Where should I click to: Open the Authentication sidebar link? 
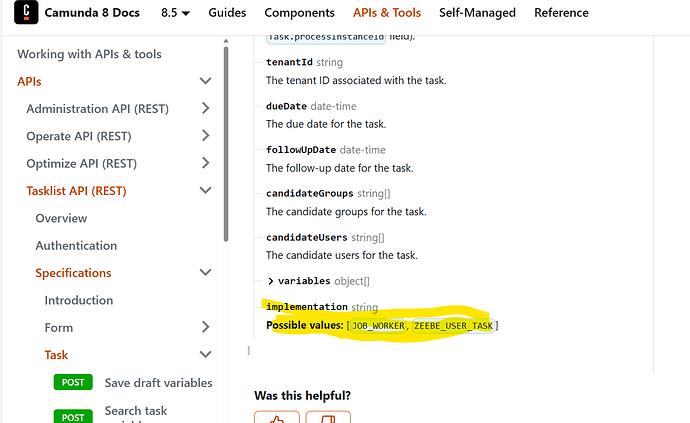(x=76, y=246)
